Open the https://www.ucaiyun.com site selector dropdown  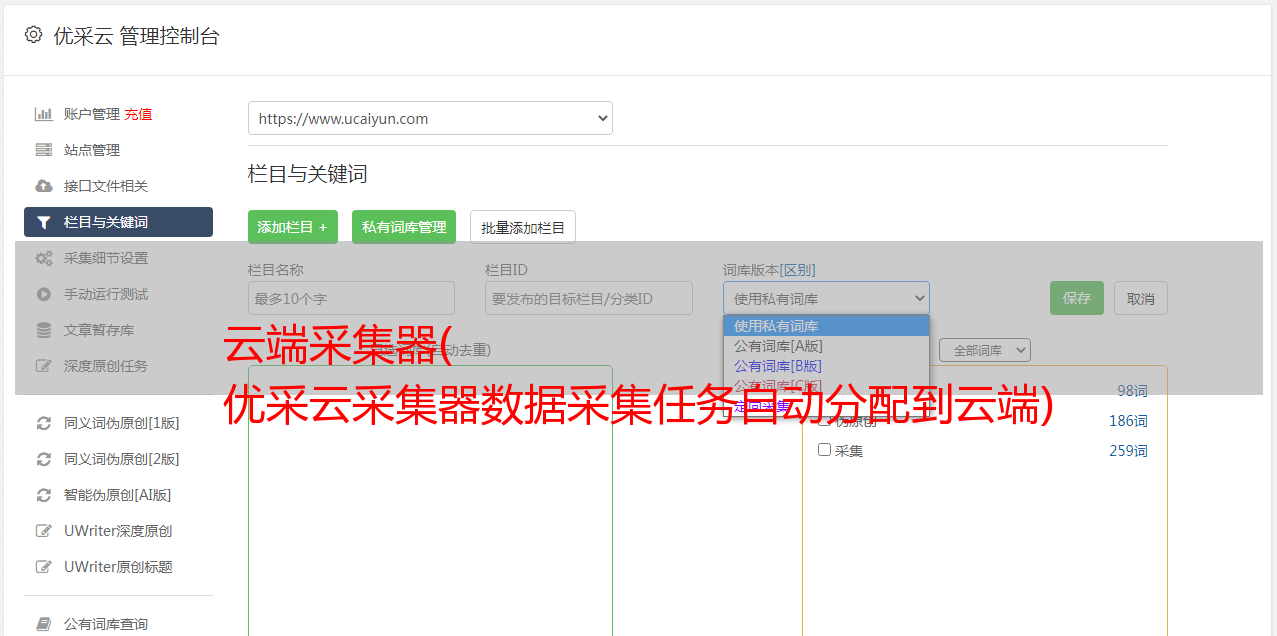click(x=430, y=118)
